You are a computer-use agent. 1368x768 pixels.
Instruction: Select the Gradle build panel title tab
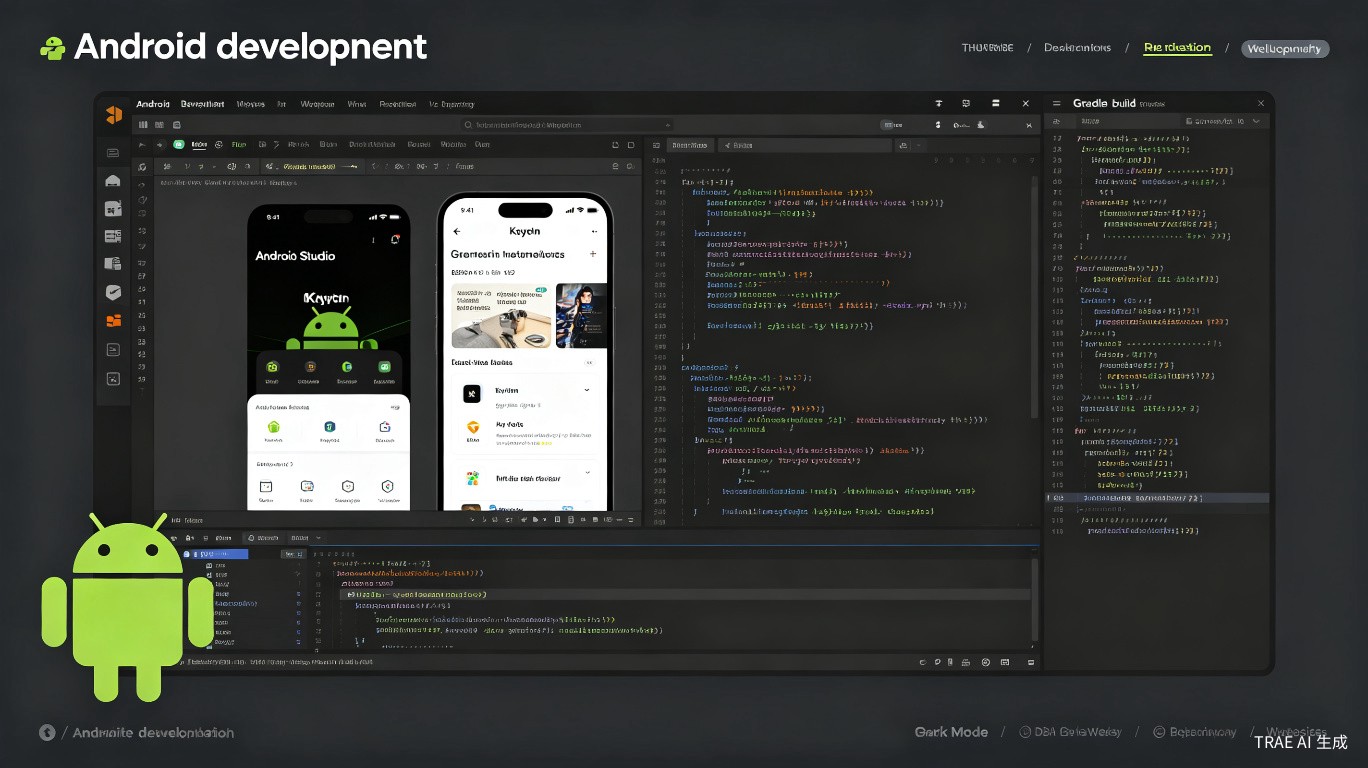point(1105,104)
